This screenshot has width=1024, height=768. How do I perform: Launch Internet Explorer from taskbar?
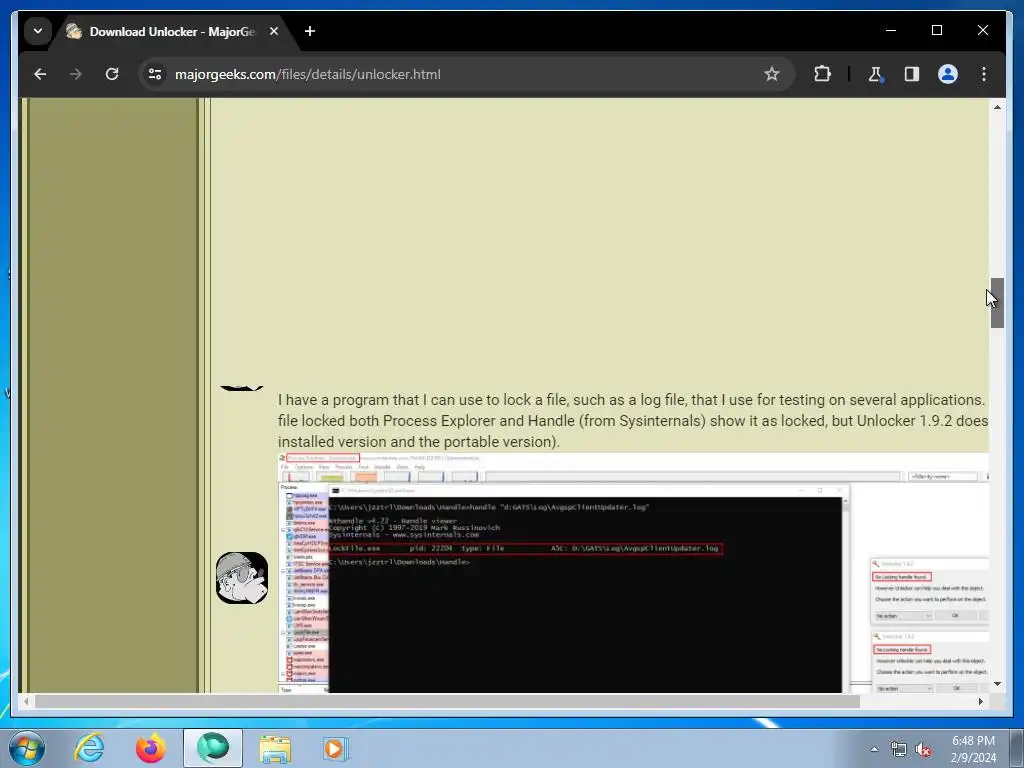(89, 748)
